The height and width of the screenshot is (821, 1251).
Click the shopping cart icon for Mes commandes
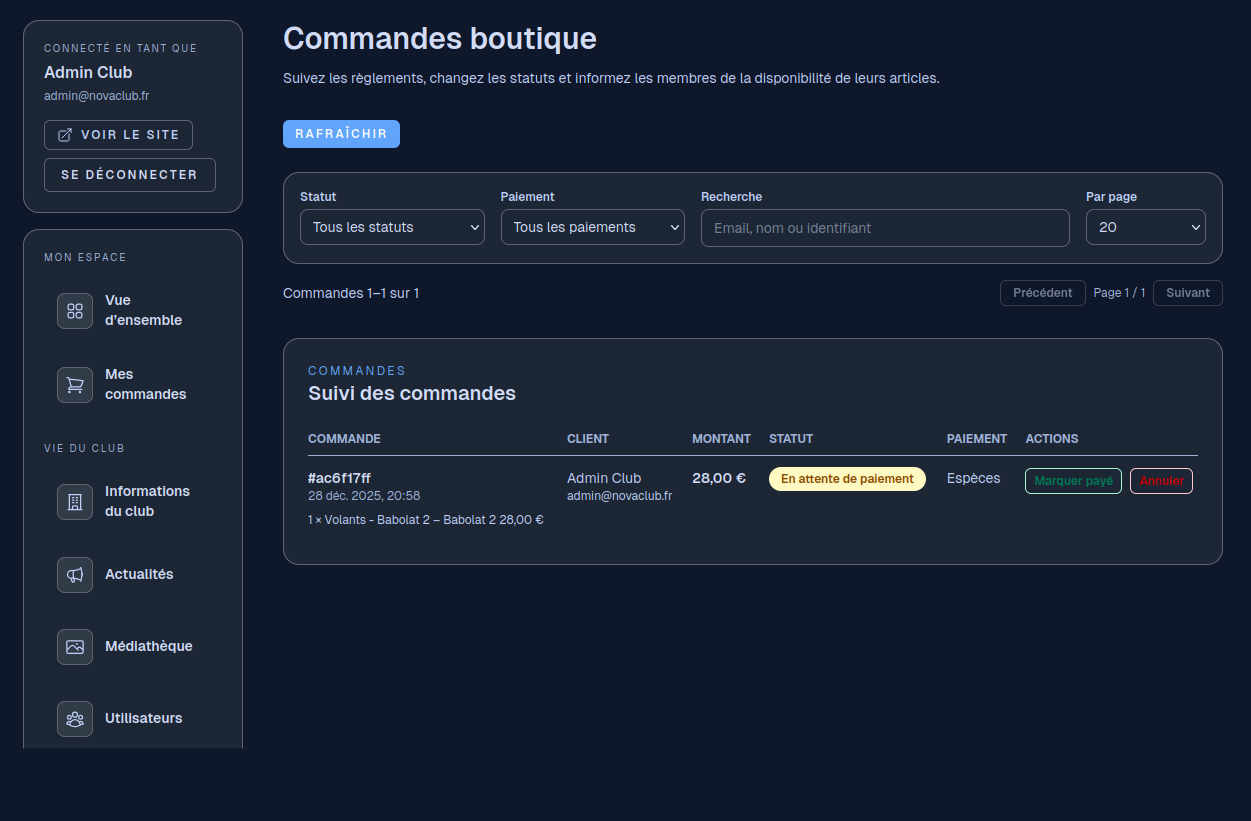click(75, 385)
